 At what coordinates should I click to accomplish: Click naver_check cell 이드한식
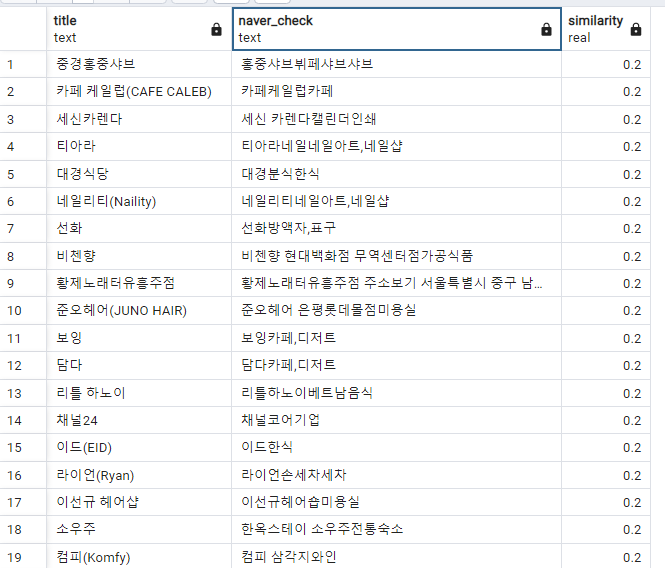pos(397,447)
